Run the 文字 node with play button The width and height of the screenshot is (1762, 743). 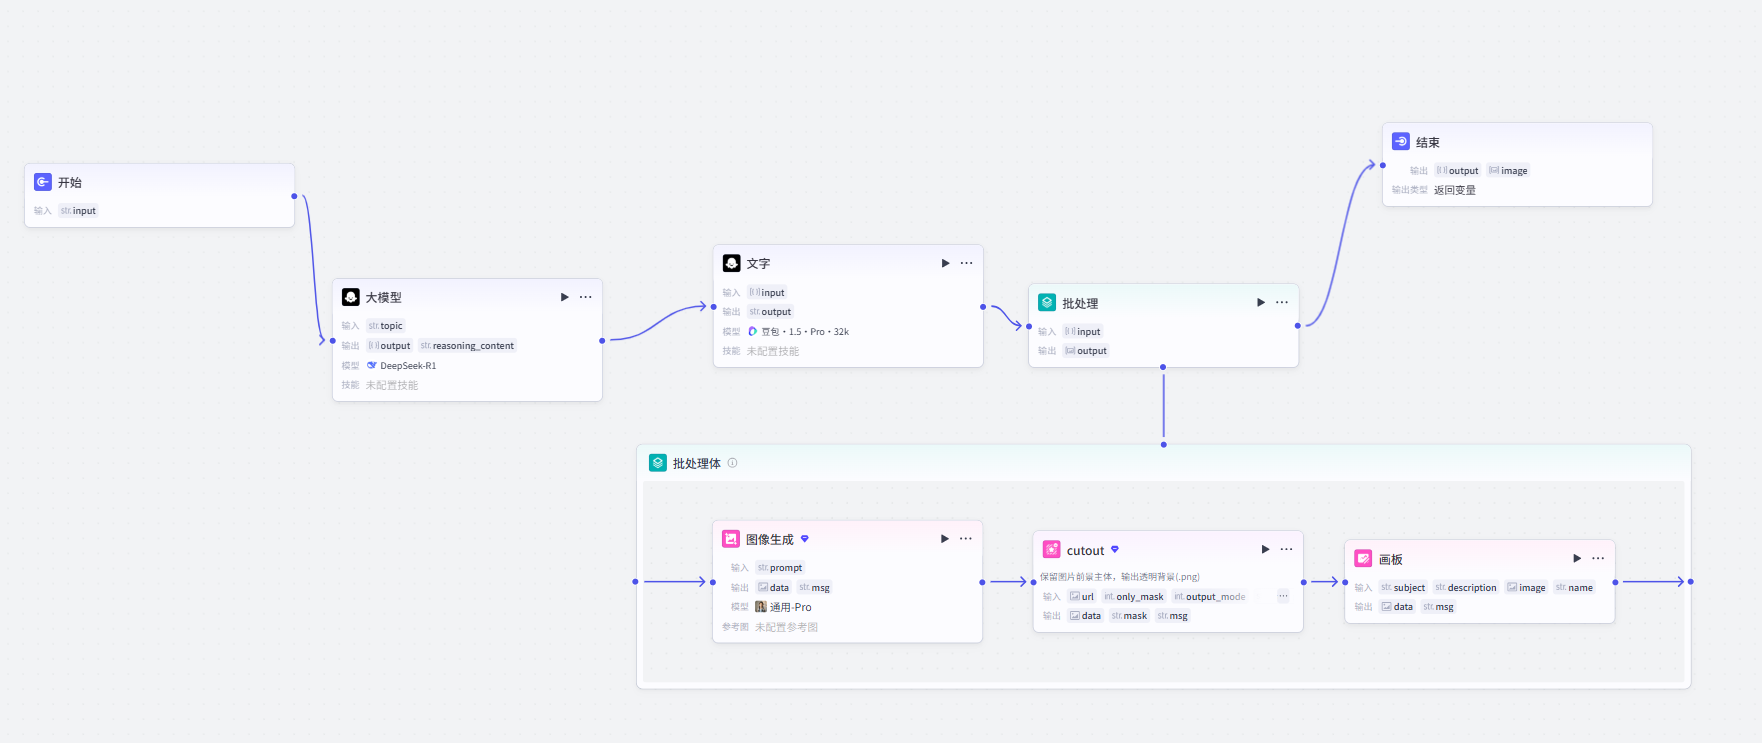(x=945, y=263)
